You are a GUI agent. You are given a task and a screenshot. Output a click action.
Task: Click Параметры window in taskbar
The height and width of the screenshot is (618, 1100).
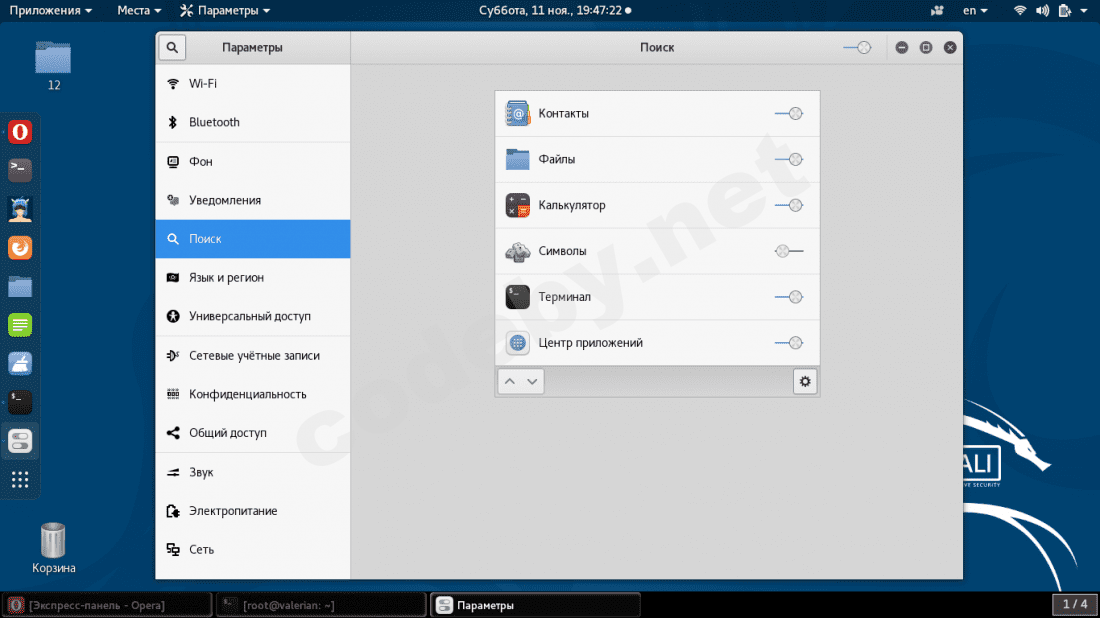tap(535, 605)
